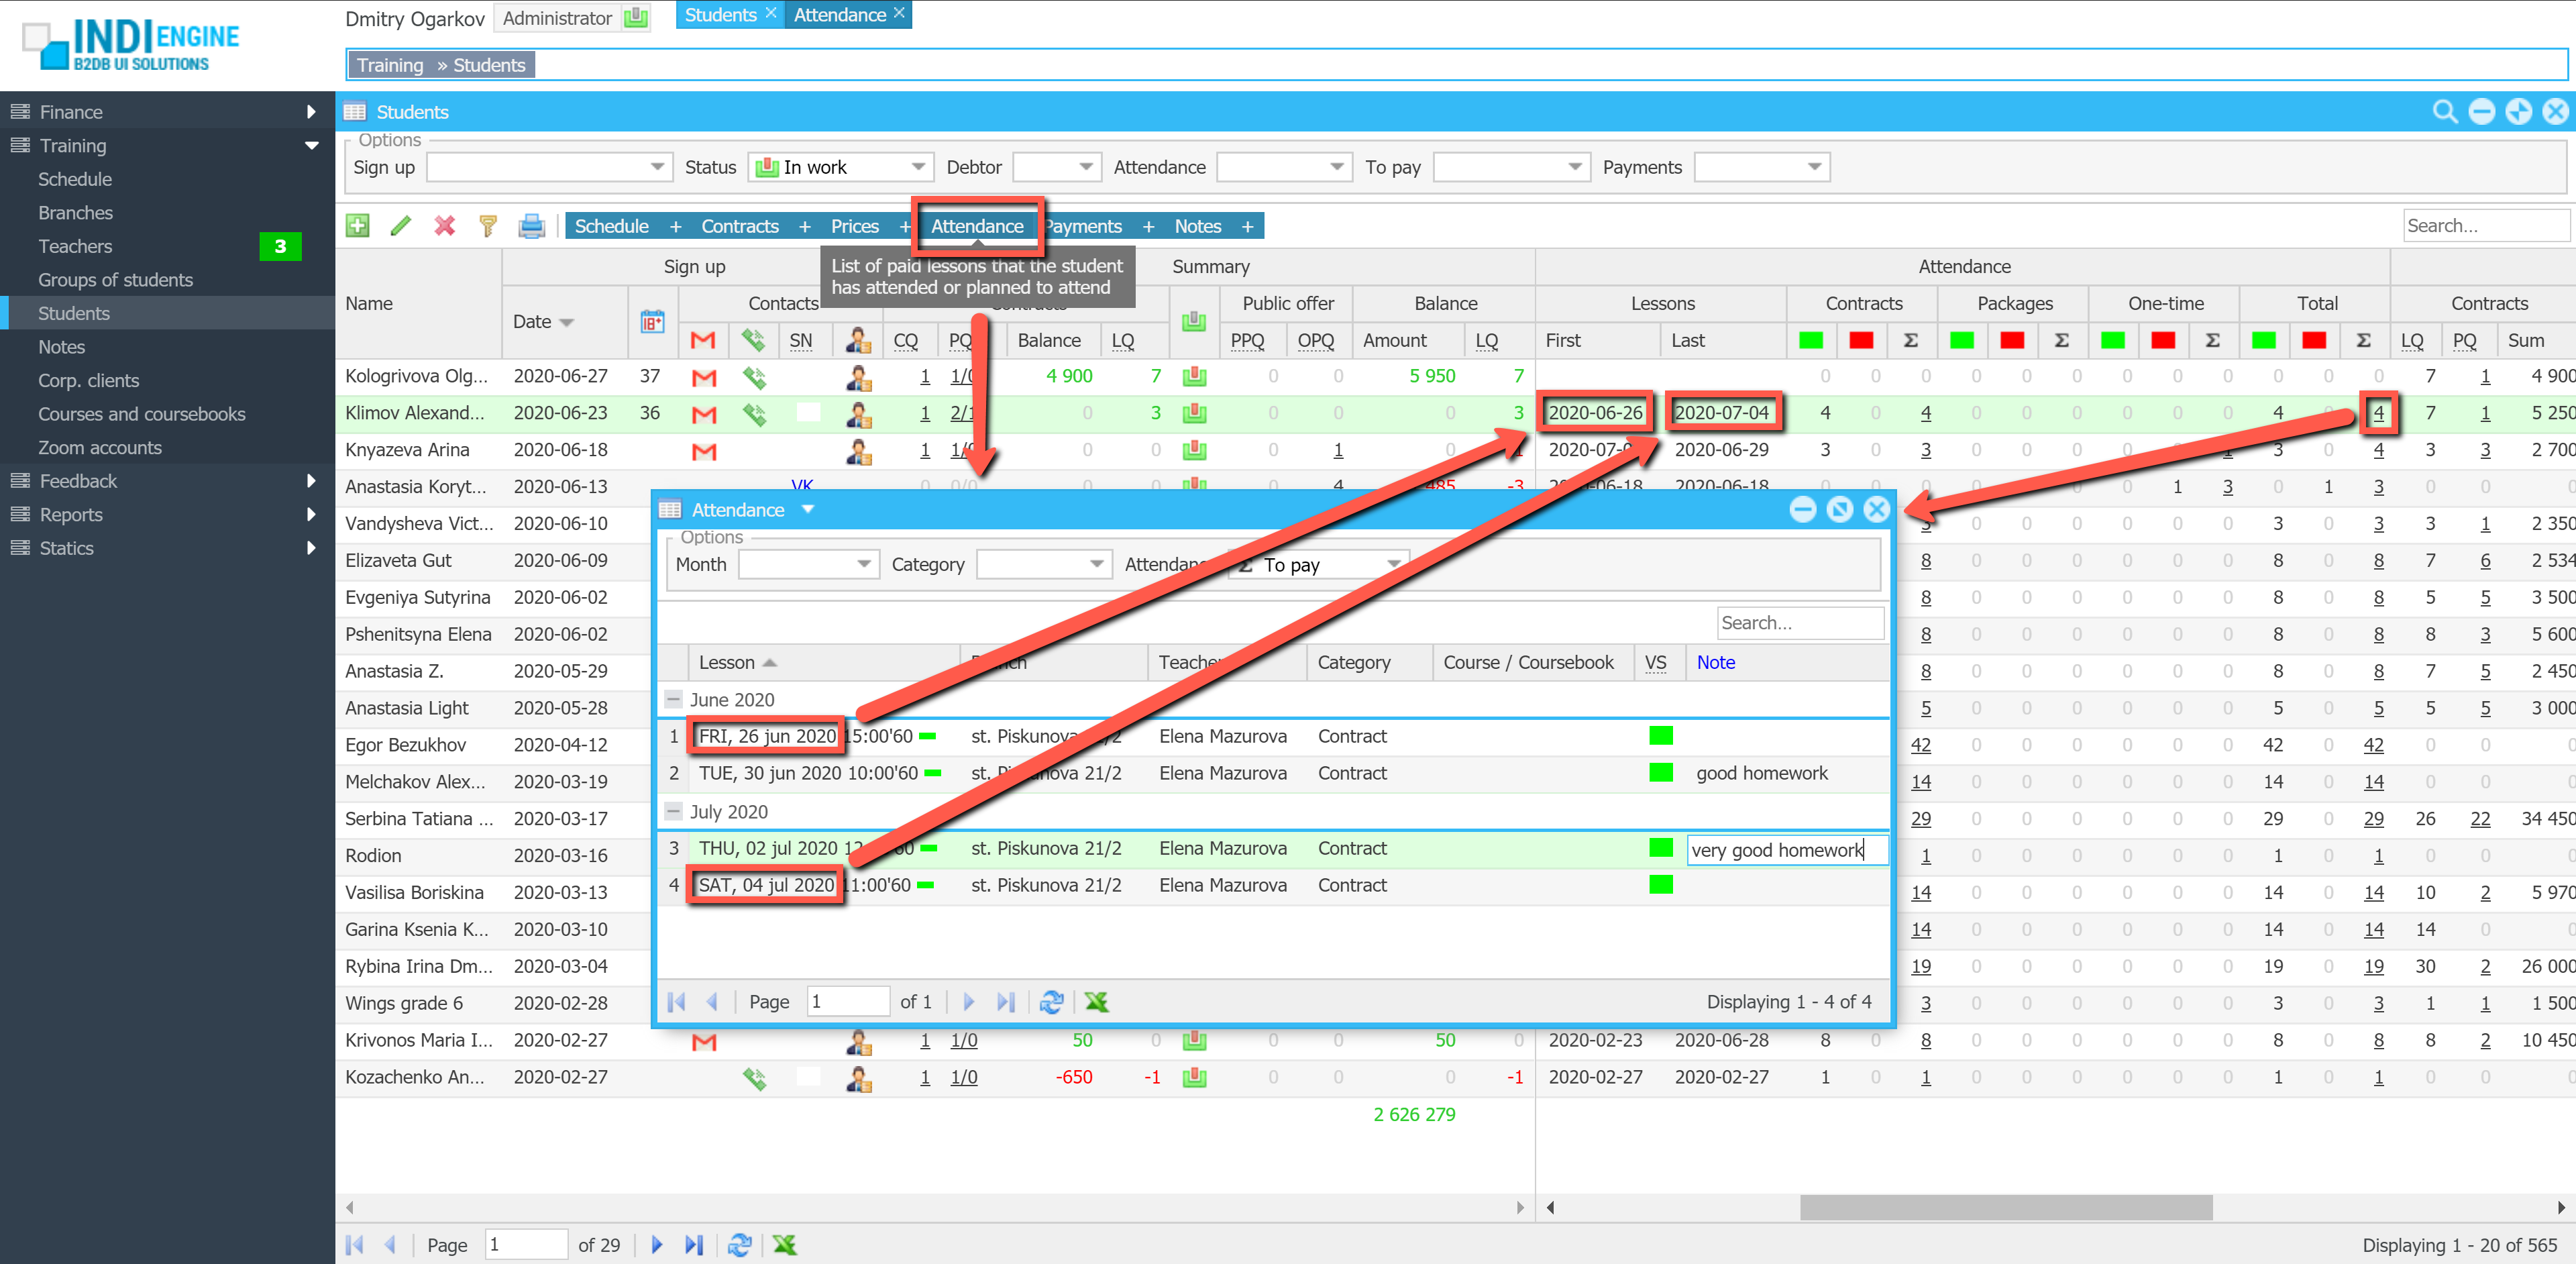Click the Students panel magnifier search icon

[2444, 112]
